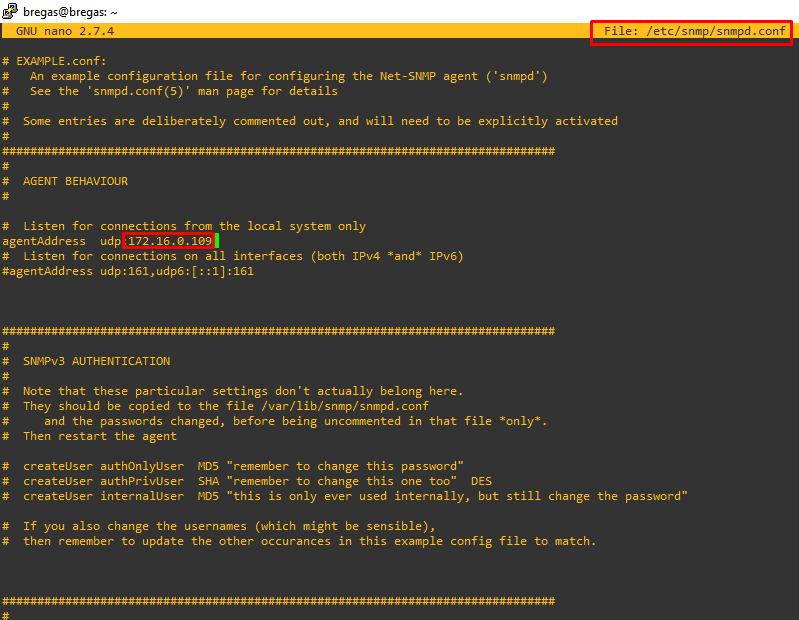799x620 pixels.
Task: Click the IP address 172.16.0.109
Action: point(170,241)
